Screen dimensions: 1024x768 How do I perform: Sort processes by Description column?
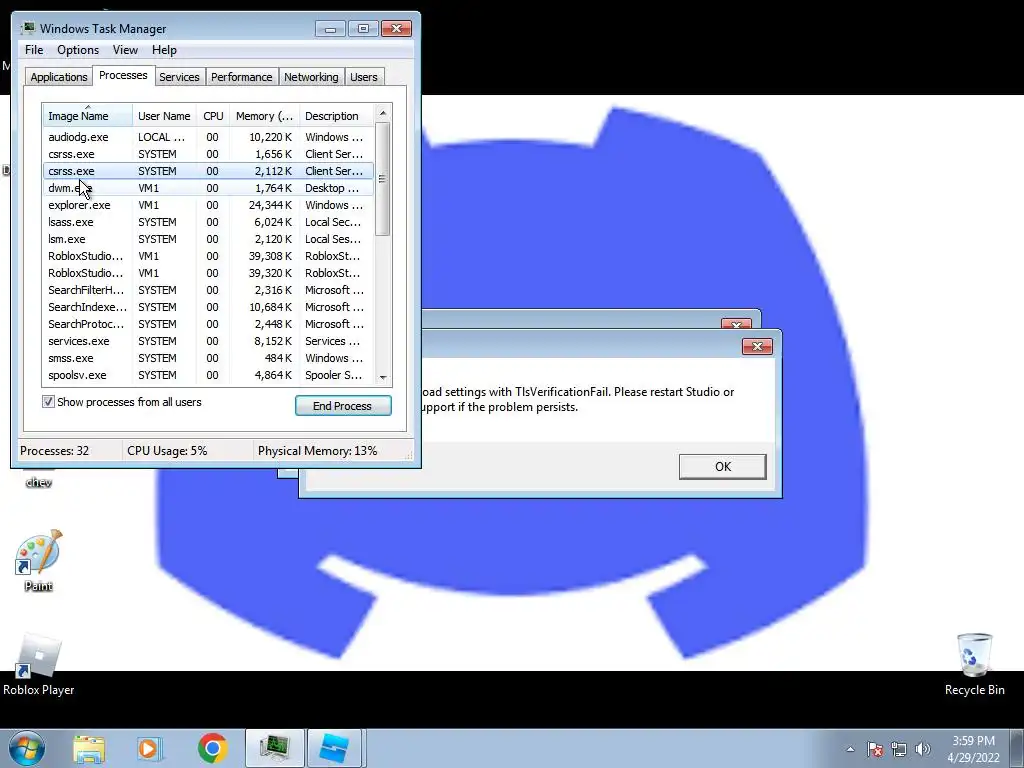(336, 116)
